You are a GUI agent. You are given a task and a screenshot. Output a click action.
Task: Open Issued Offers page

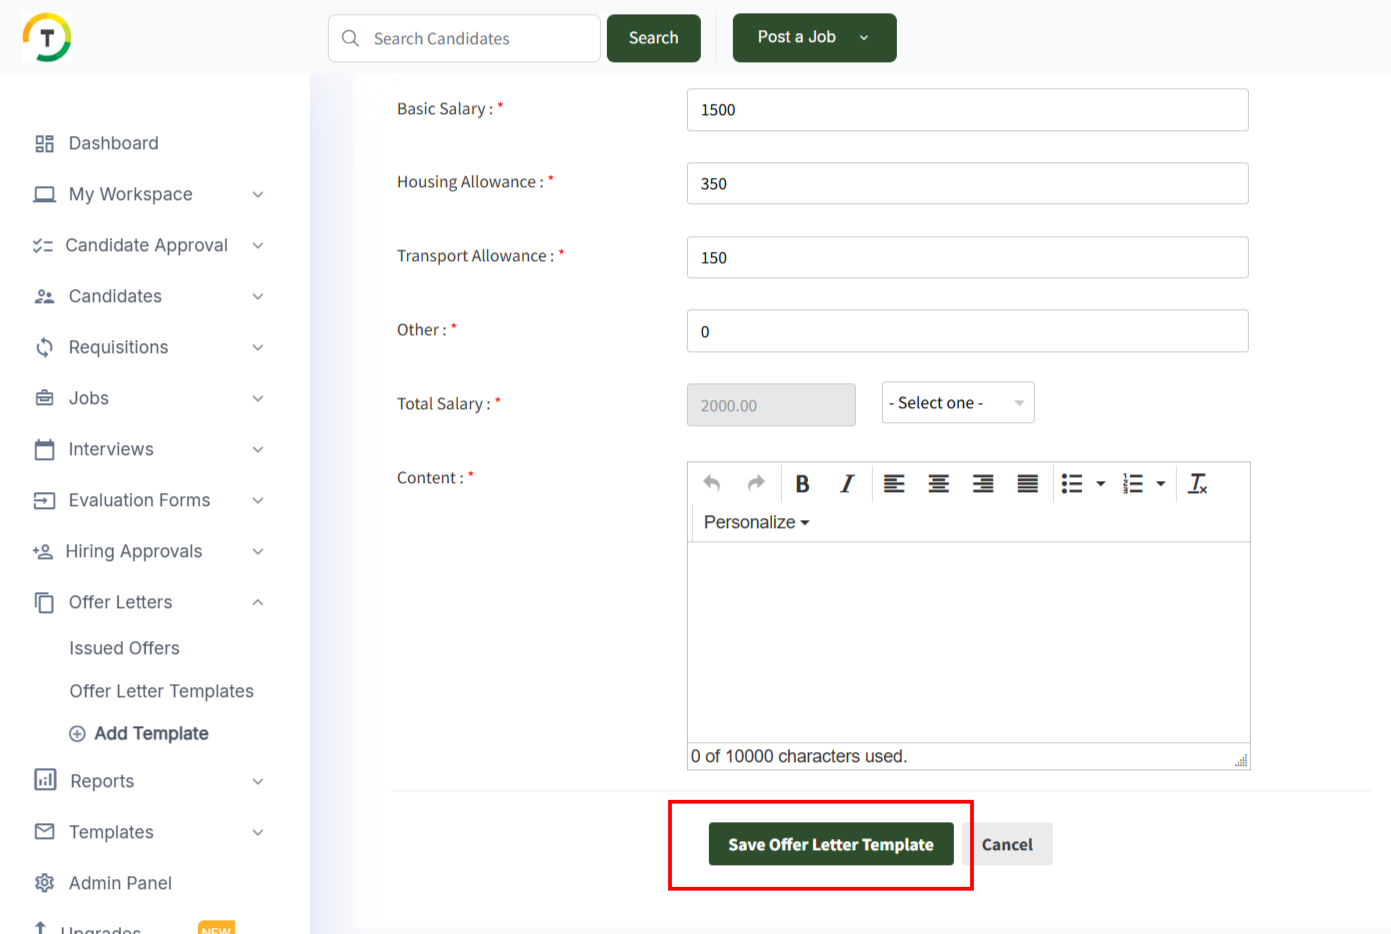tap(124, 648)
